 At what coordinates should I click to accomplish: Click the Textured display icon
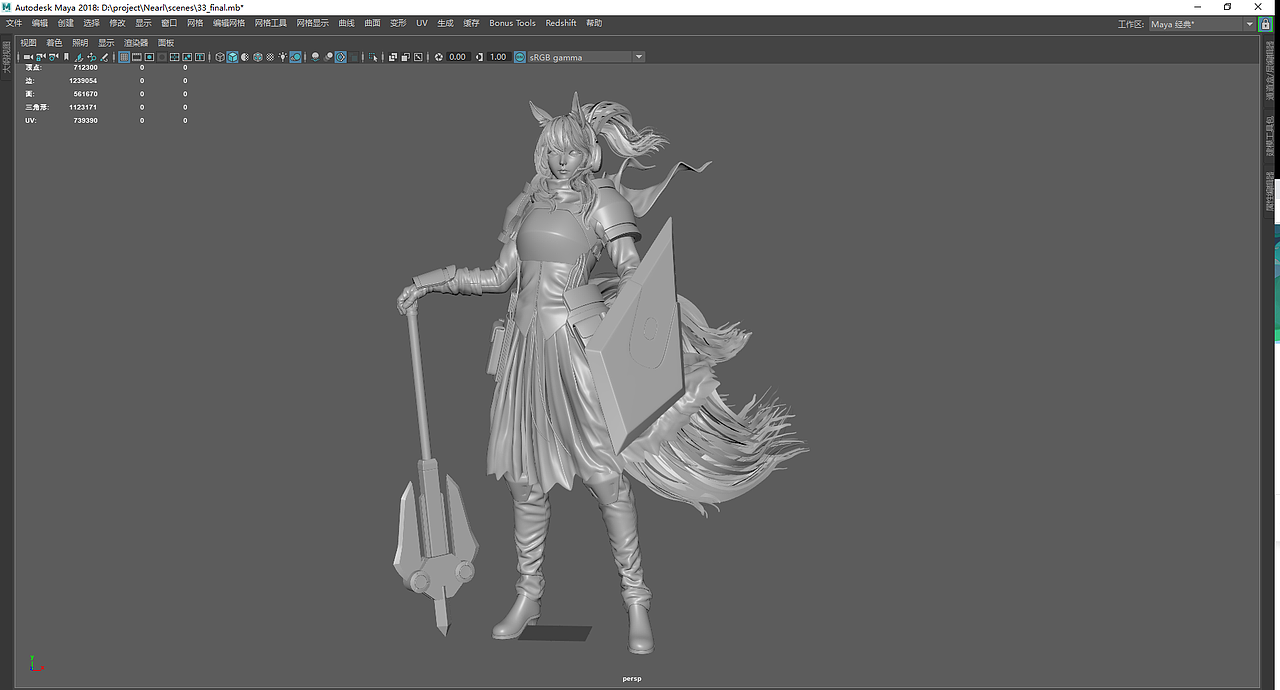tap(270, 57)
